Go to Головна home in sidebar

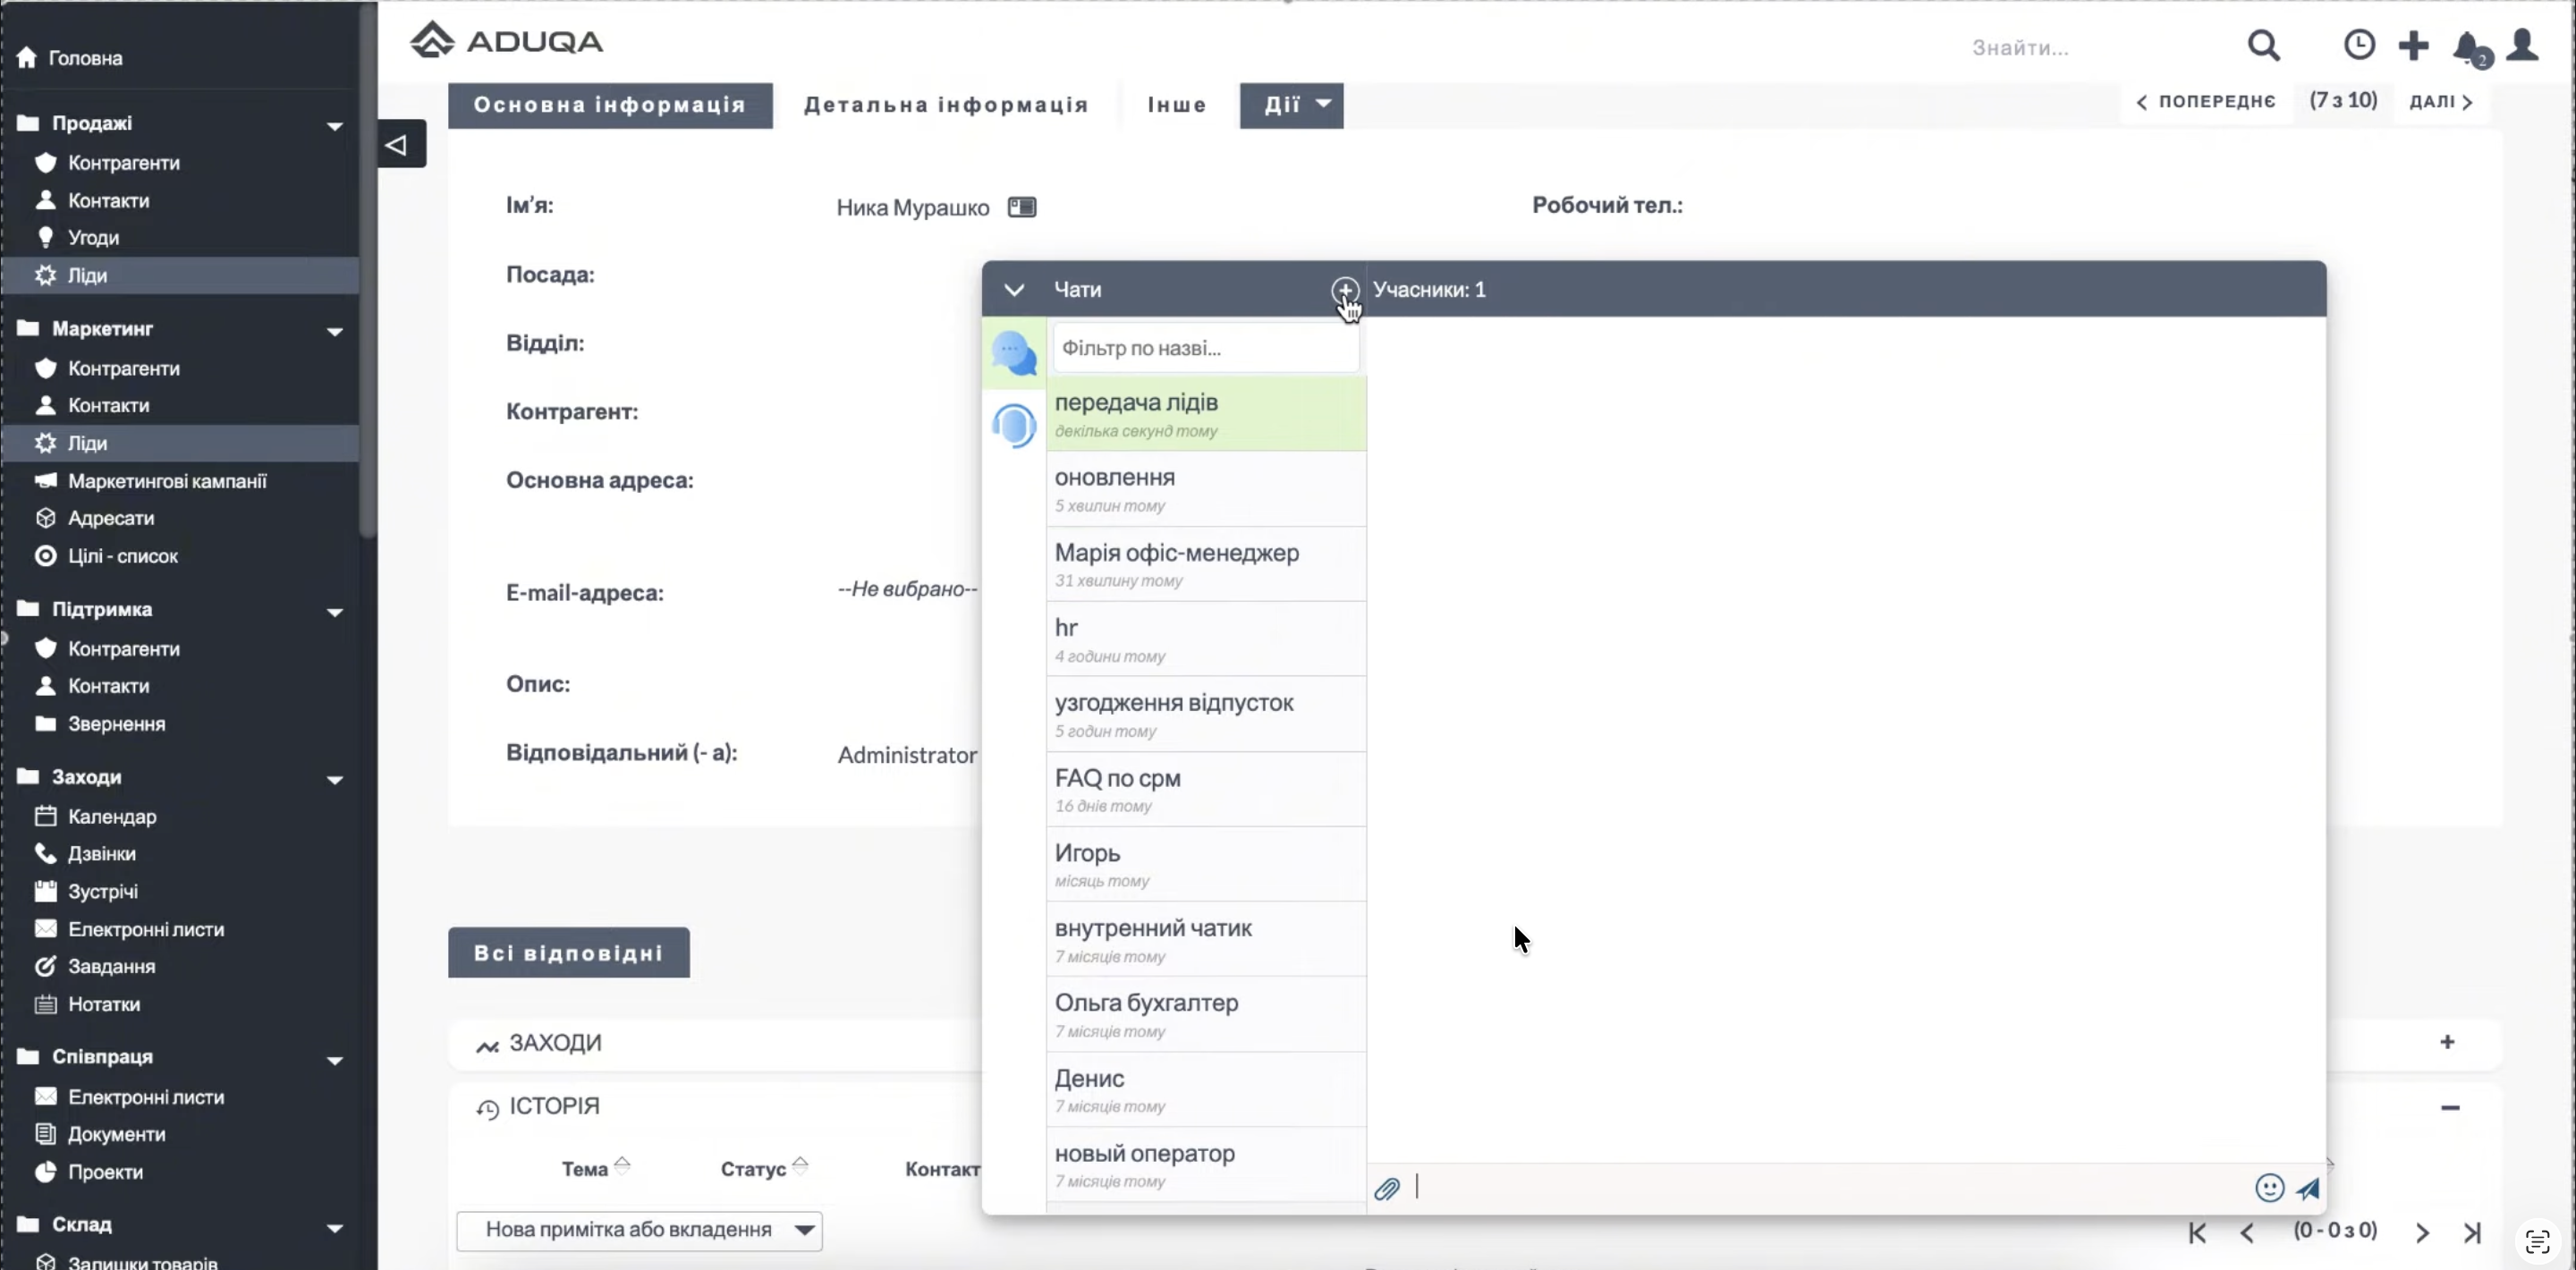tap(70, 58)
